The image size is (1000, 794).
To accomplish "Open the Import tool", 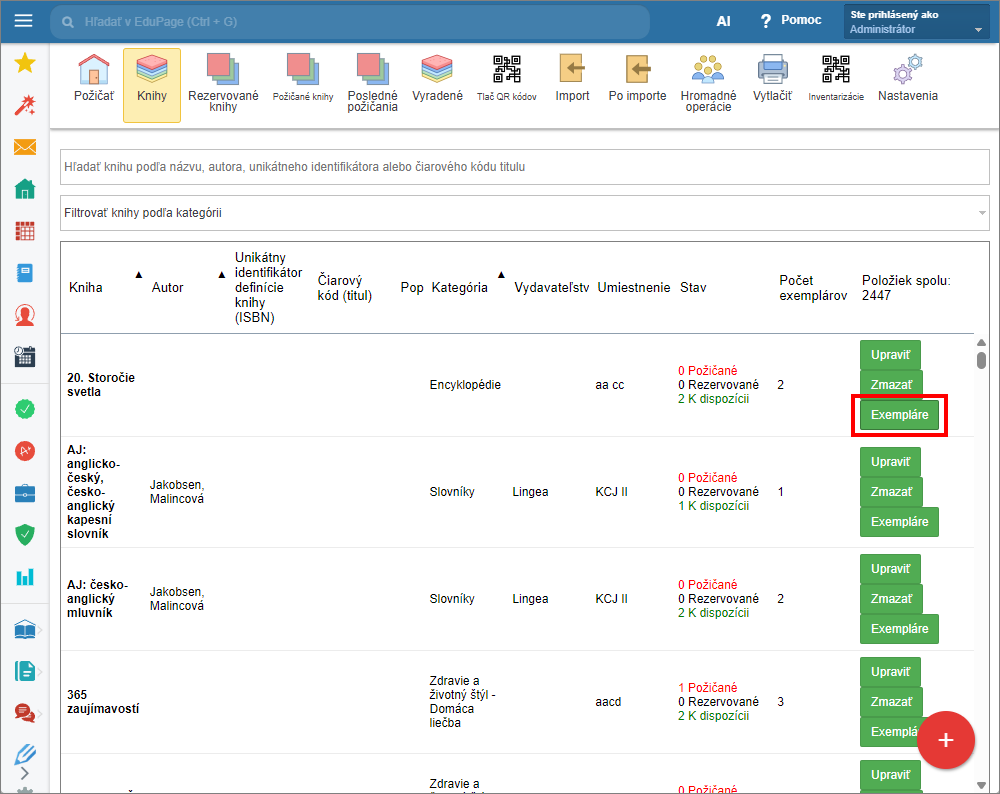I will pyautogui.click(x=572, y=80).
